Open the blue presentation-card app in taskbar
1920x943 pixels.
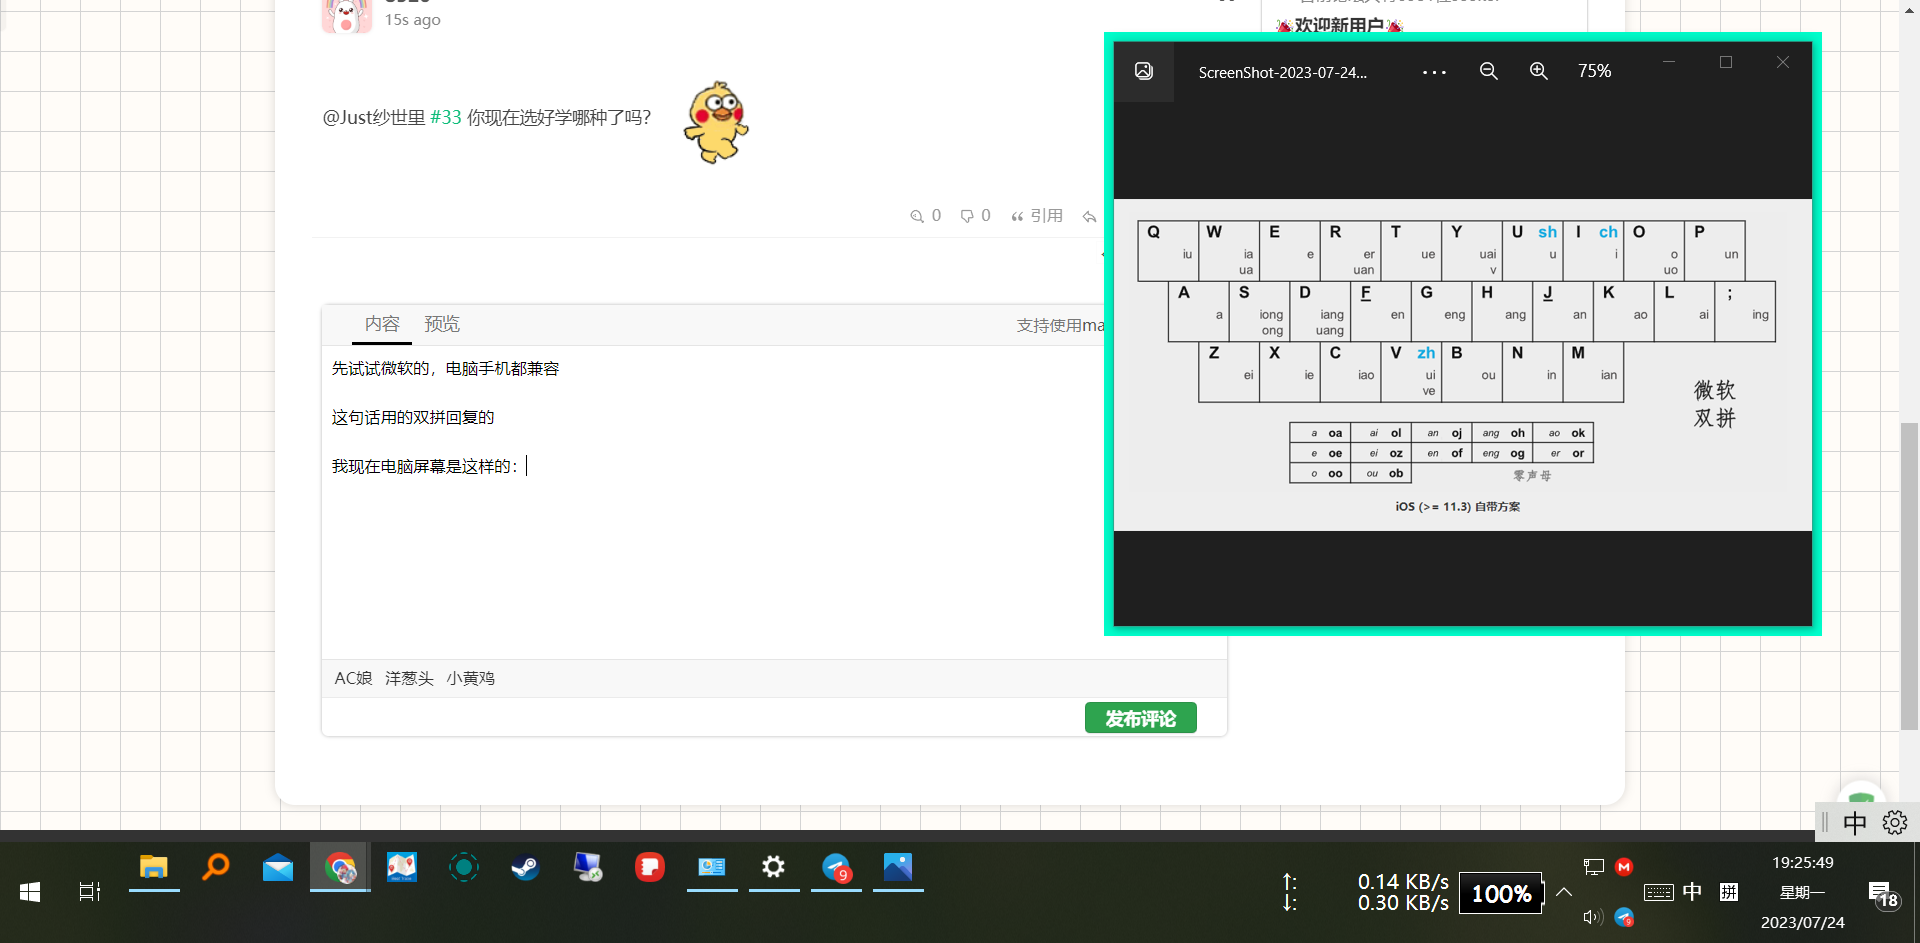(x=712, y=867)
